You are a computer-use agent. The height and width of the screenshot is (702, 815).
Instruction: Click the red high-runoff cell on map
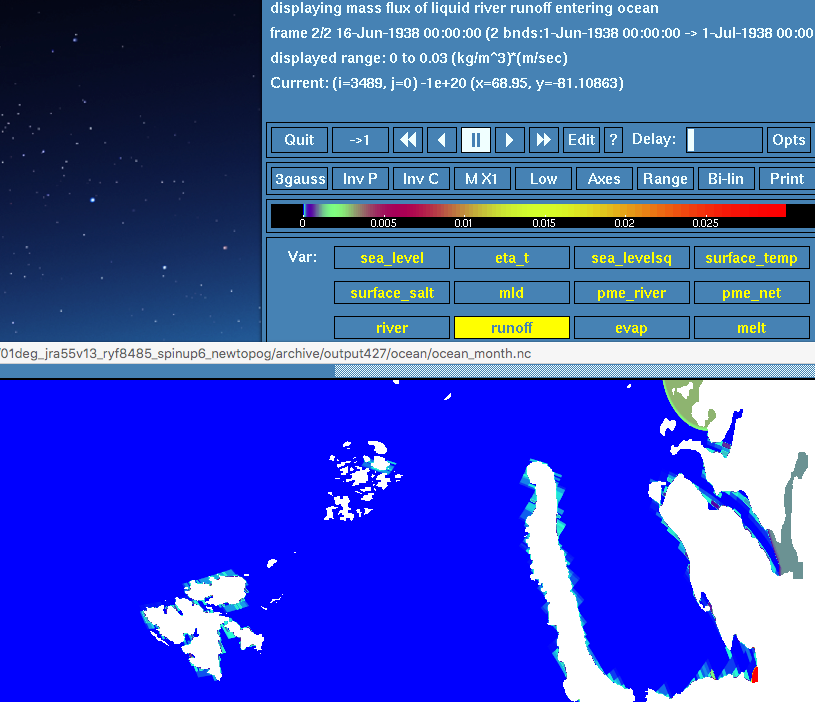755,674
